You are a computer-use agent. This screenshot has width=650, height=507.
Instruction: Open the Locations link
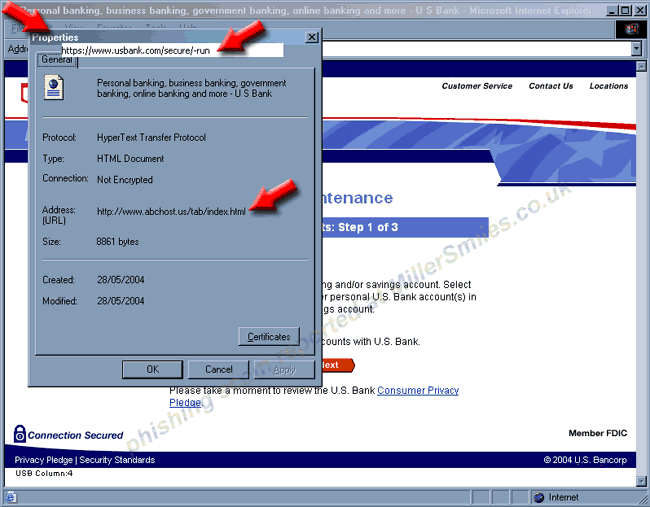(609, 86)
